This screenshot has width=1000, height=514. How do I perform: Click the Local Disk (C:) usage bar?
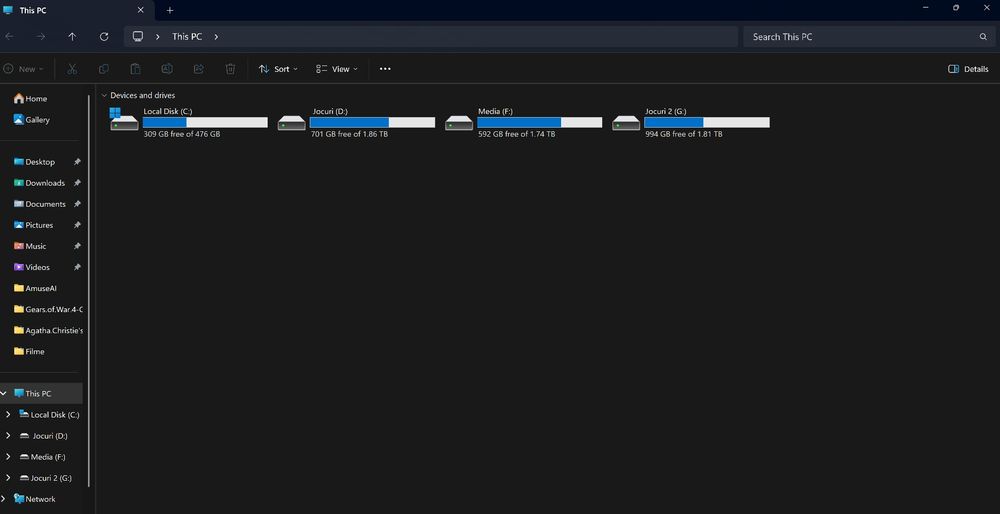[205, 122]
